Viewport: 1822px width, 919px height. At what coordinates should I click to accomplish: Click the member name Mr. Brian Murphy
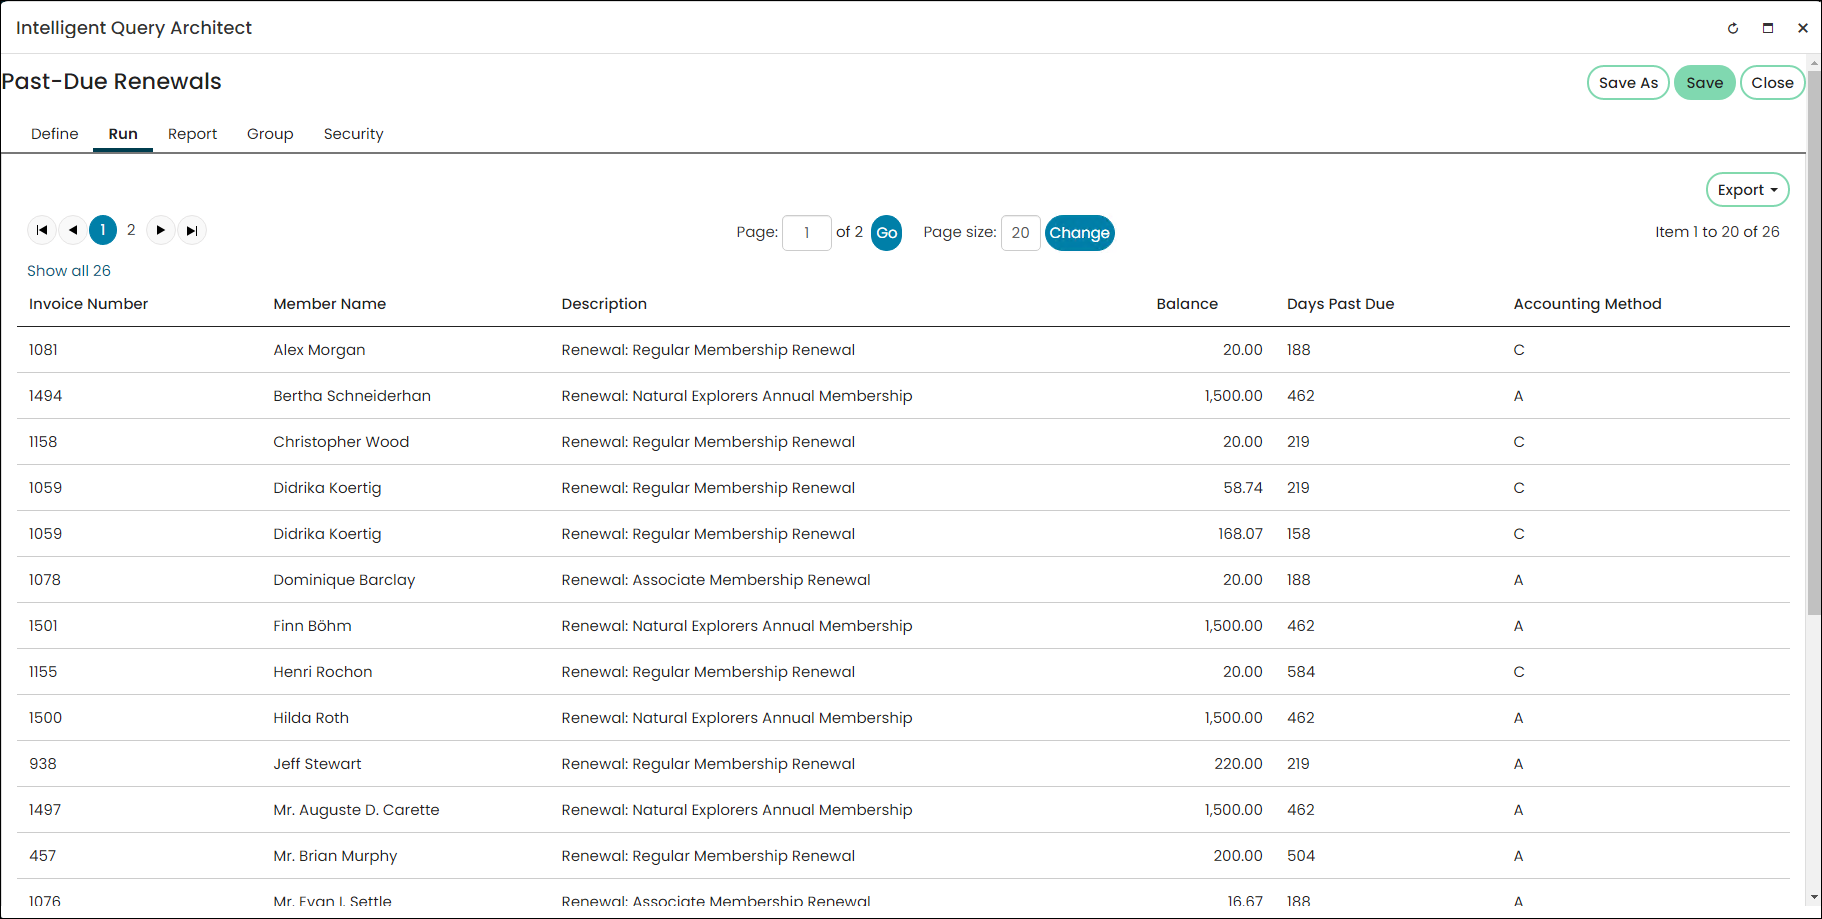(x=335, y=856)
